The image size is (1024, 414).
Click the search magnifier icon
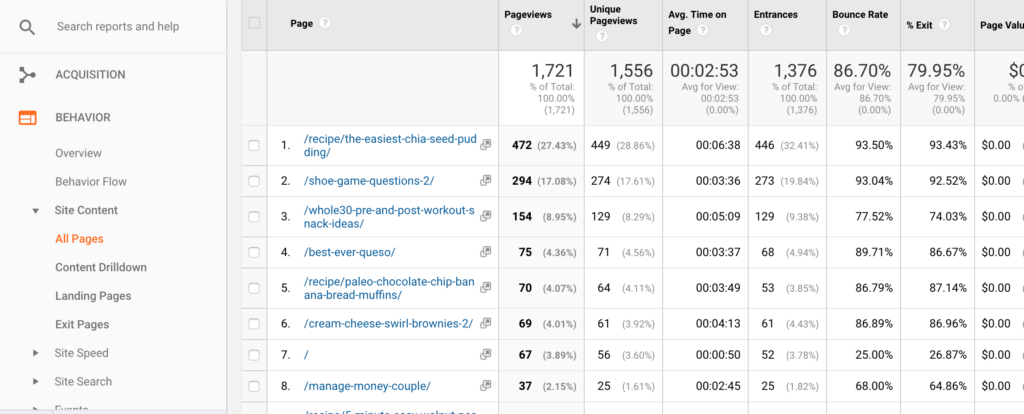[x=26, y=27]
